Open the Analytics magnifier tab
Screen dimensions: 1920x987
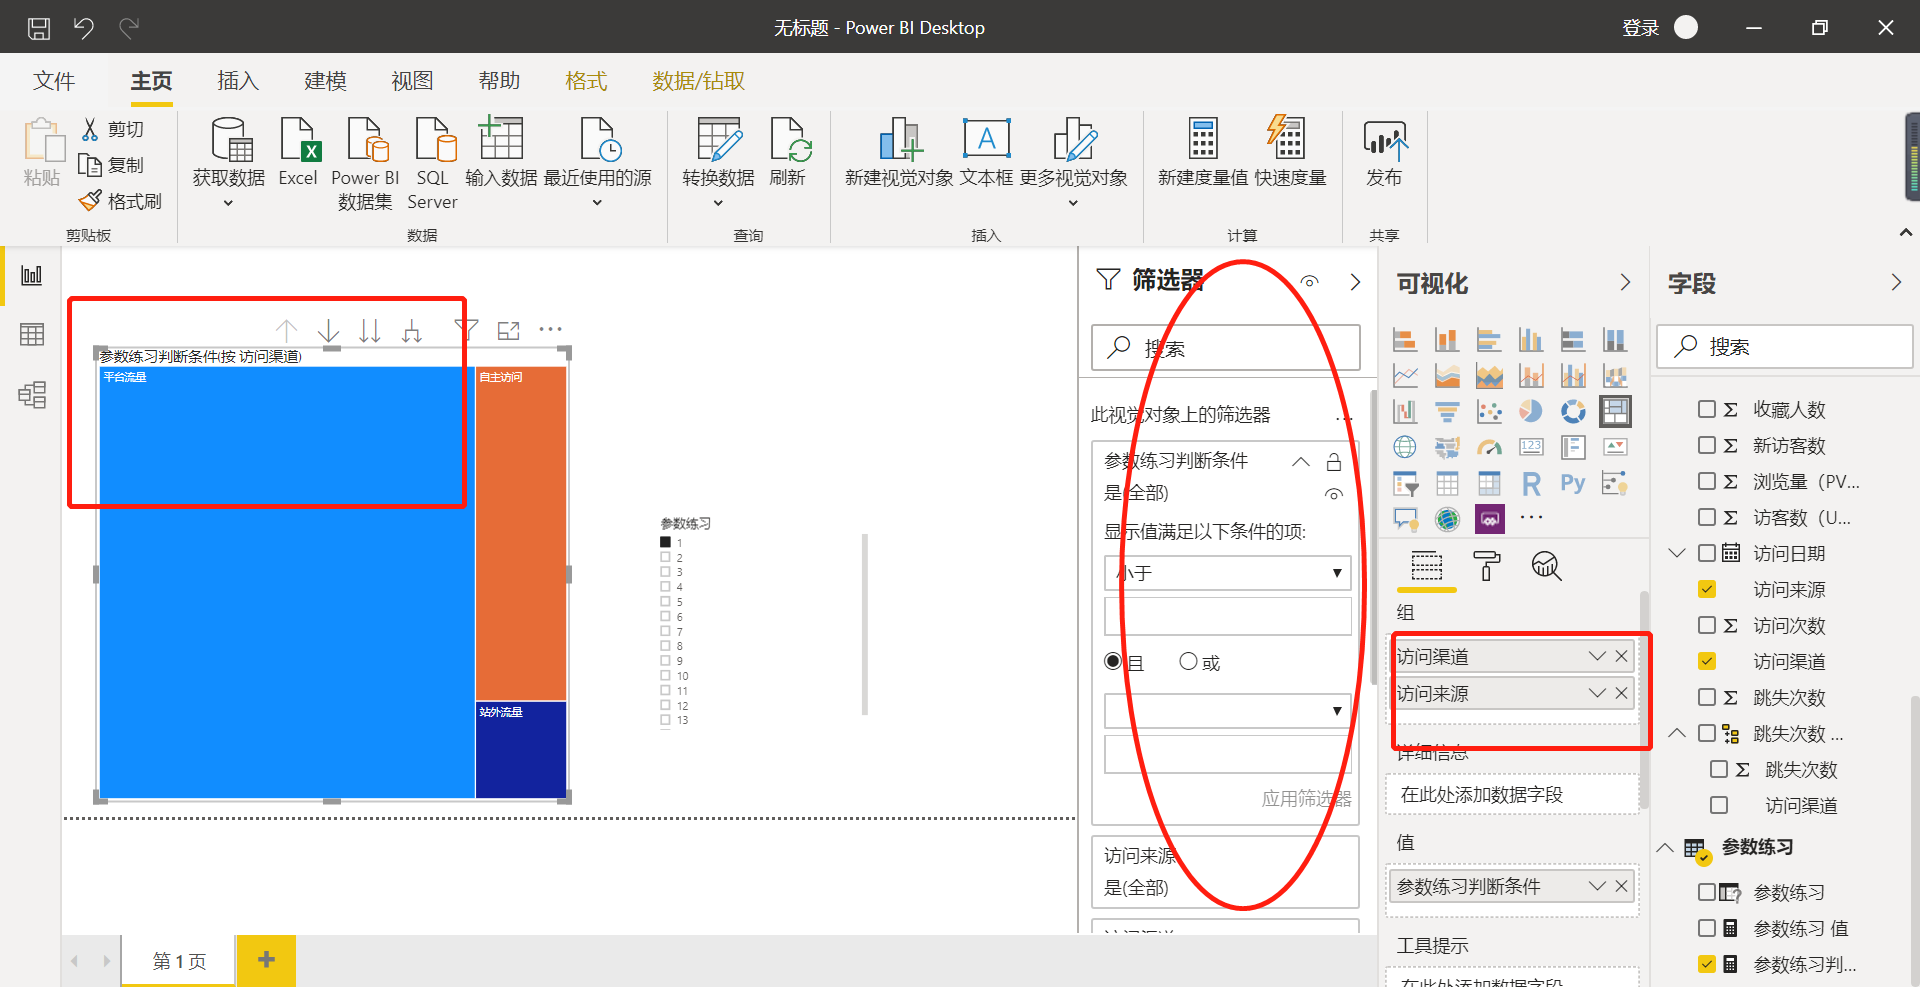[1546, 566]
